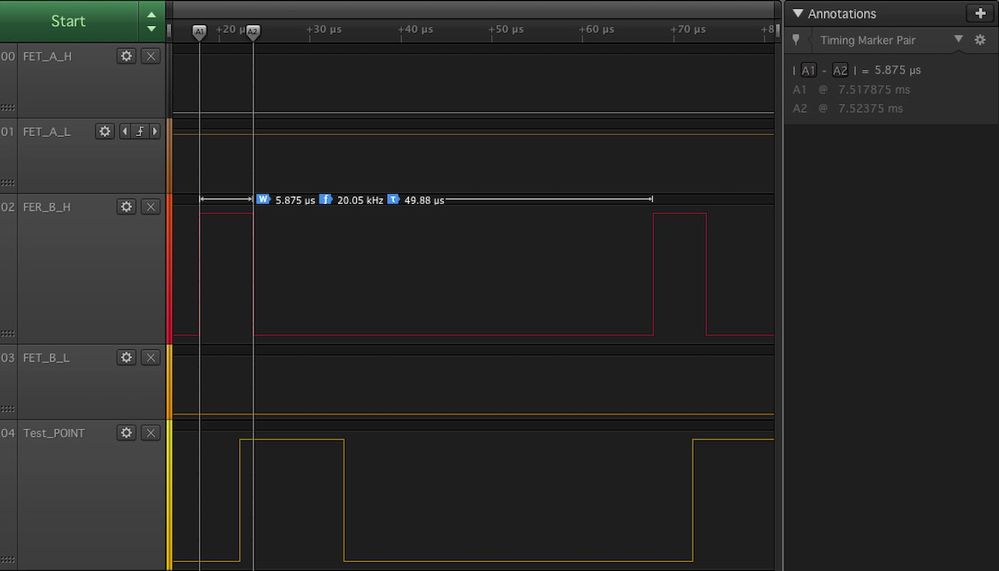Click the green Start capture button
This screenshot has height=571, width=999.
click(x=69, y=21)
